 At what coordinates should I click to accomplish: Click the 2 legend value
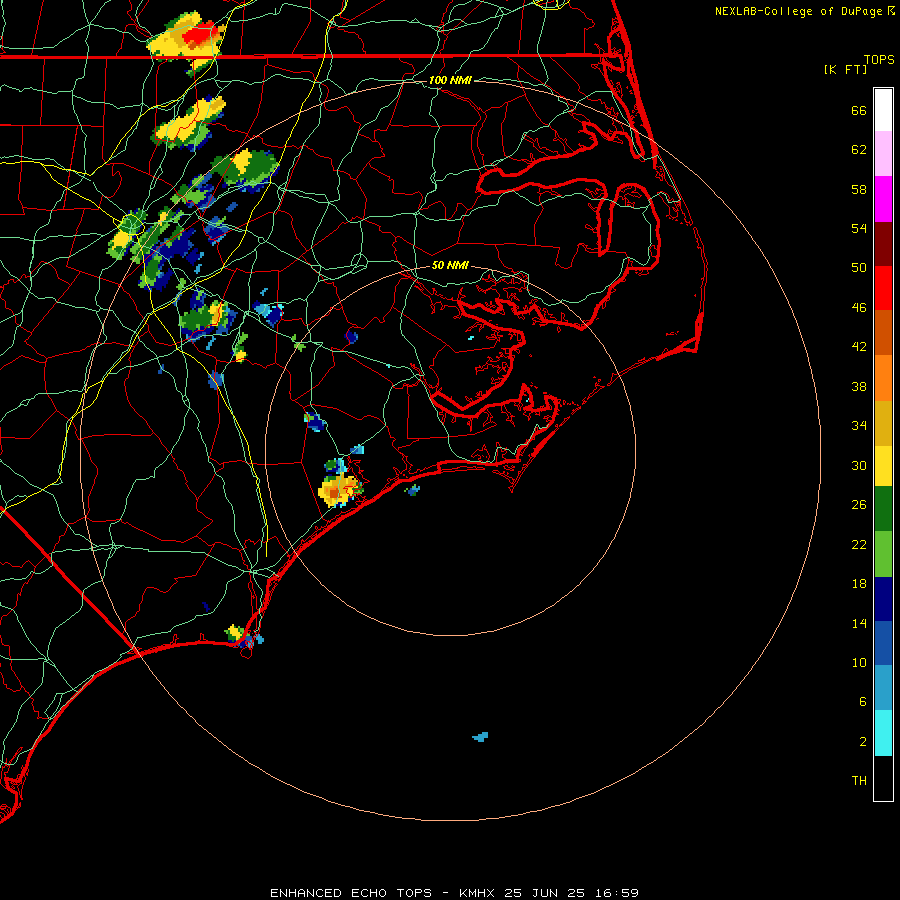click(x=863, y=742)
